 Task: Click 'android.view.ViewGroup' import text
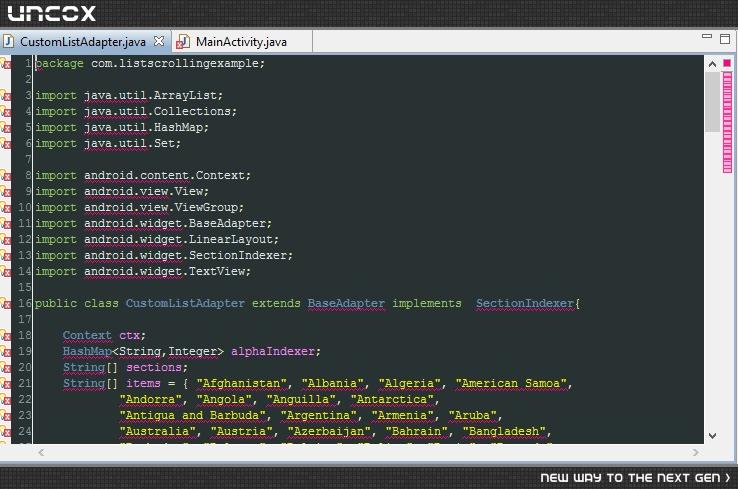pos(161,208)
